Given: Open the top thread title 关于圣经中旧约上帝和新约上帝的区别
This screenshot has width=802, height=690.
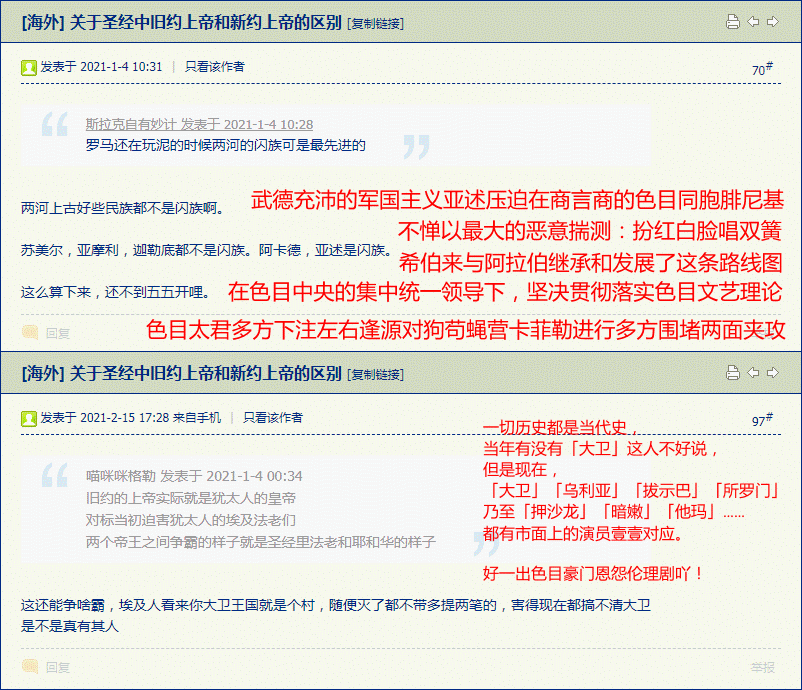Looking at the screenshot, I should tap(205, 23).
